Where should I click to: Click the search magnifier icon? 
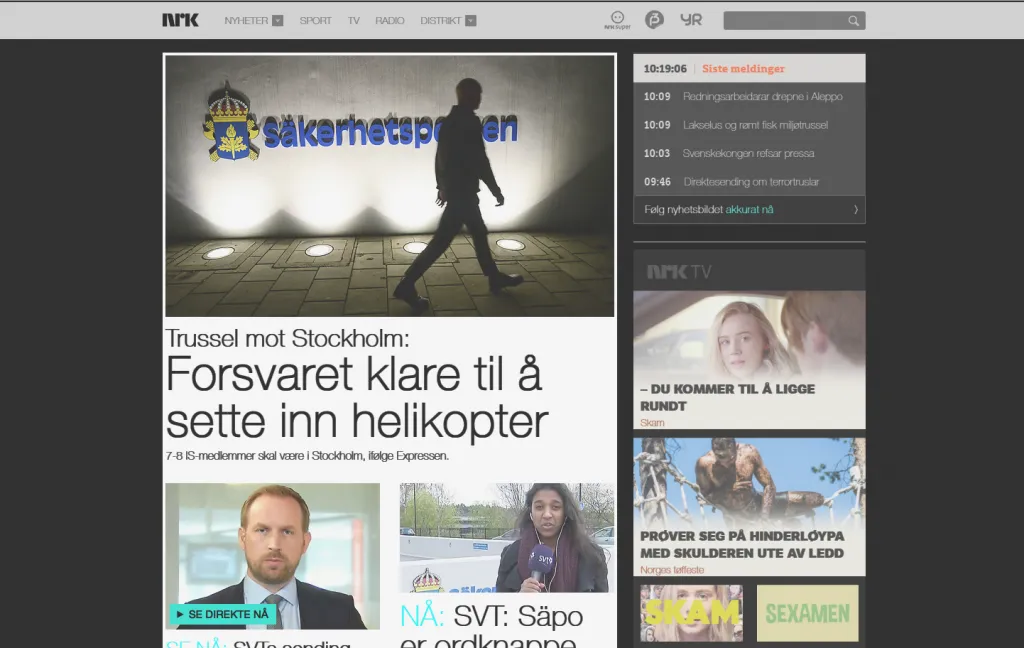pyautogui.click(x=854, y=20)
